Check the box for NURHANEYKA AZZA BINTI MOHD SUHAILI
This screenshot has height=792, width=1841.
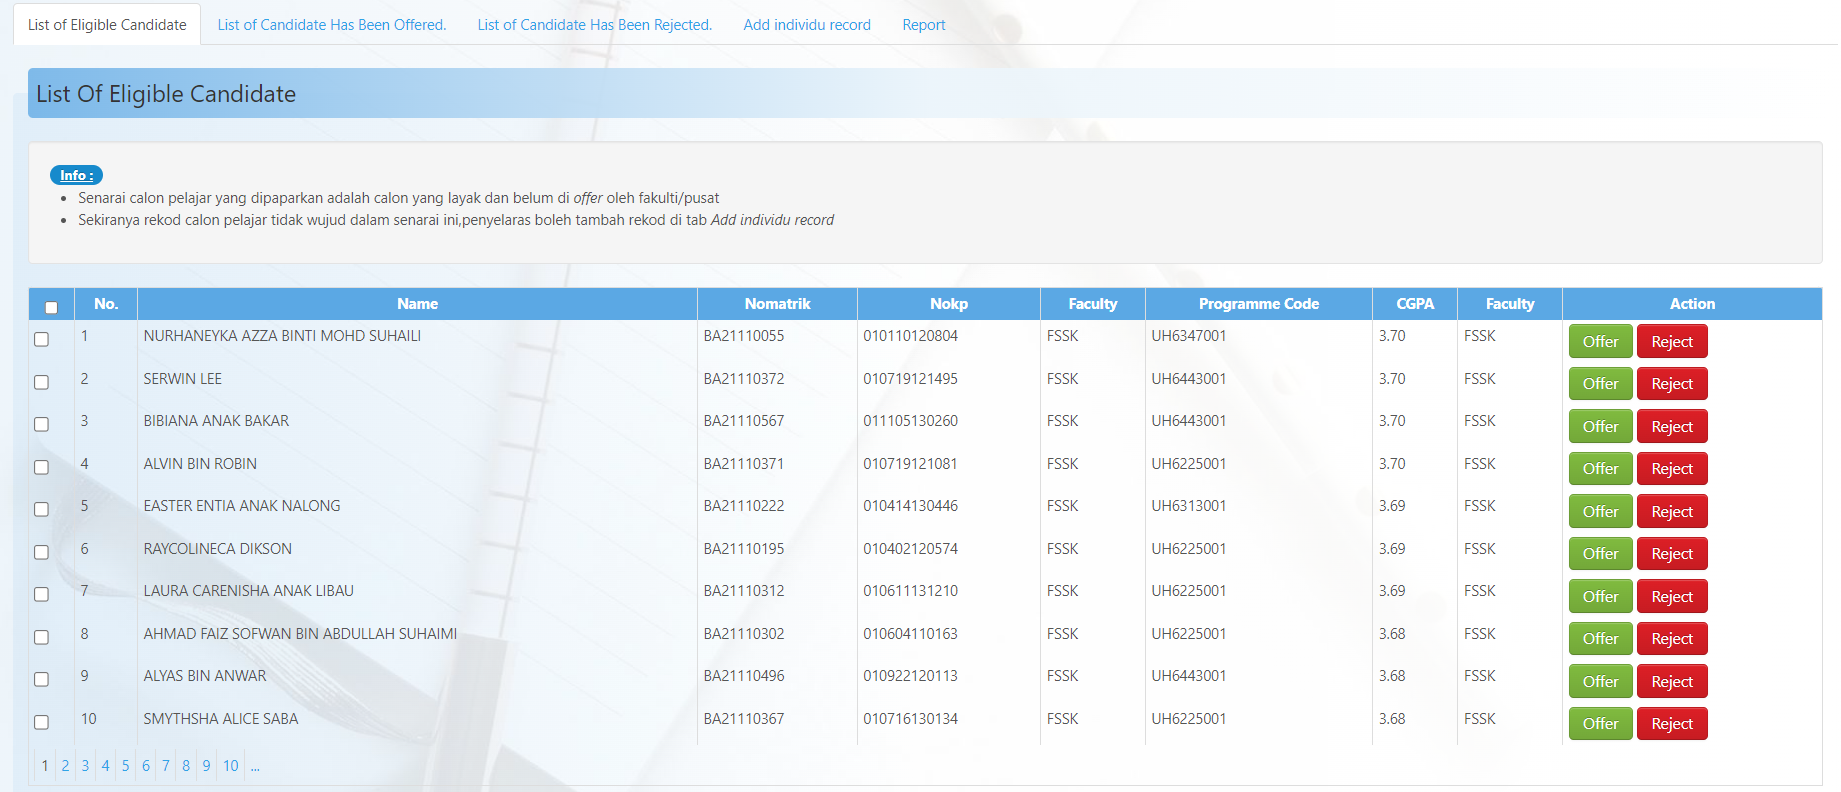coord(42,340)
